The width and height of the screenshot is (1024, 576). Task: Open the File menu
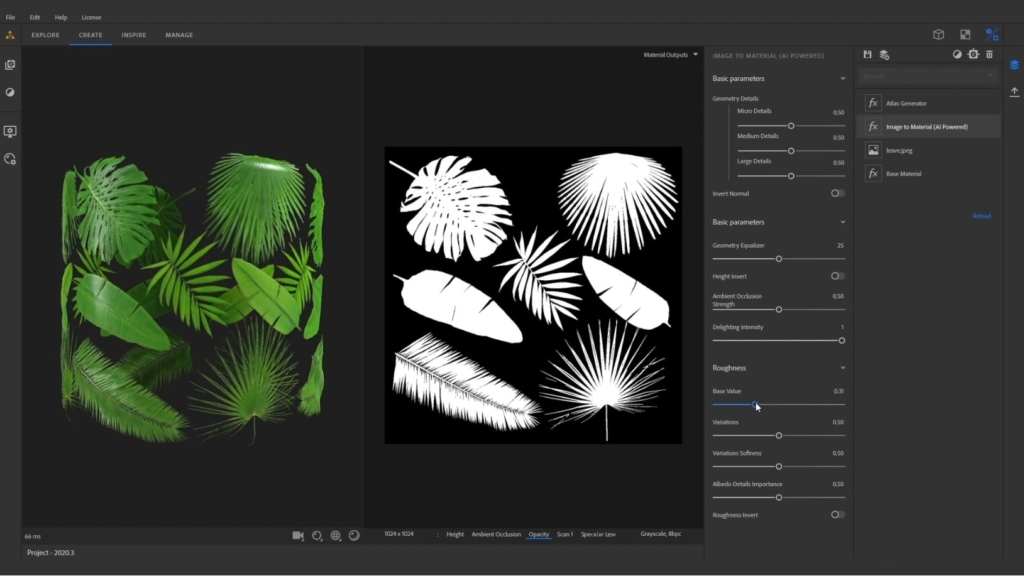(x=10, y=17)
